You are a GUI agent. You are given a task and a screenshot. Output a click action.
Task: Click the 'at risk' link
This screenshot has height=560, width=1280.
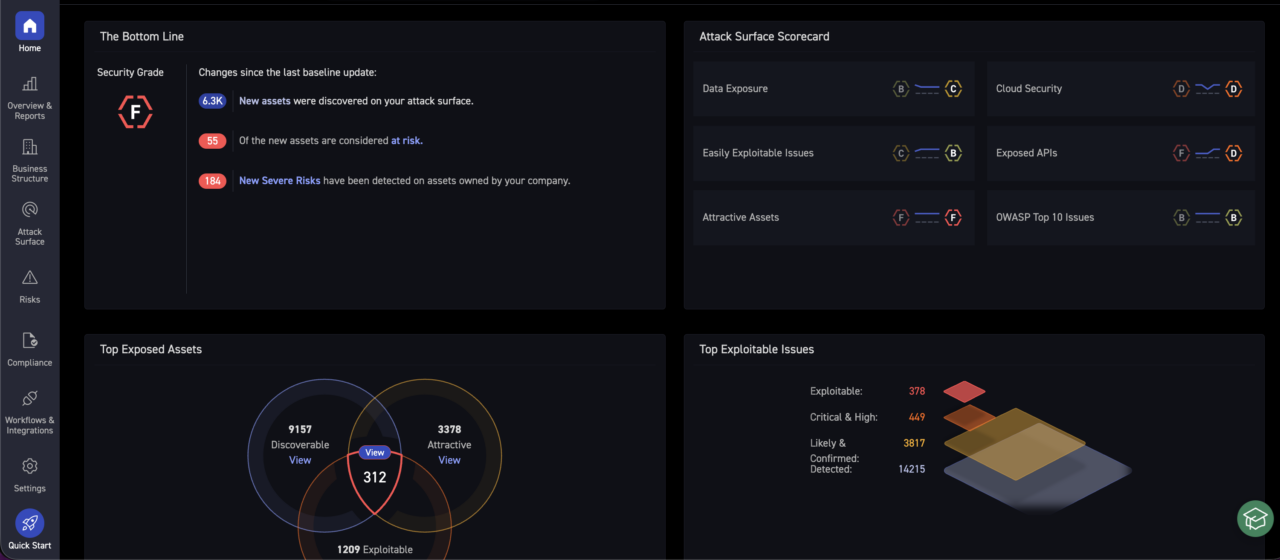coord(406,141)
